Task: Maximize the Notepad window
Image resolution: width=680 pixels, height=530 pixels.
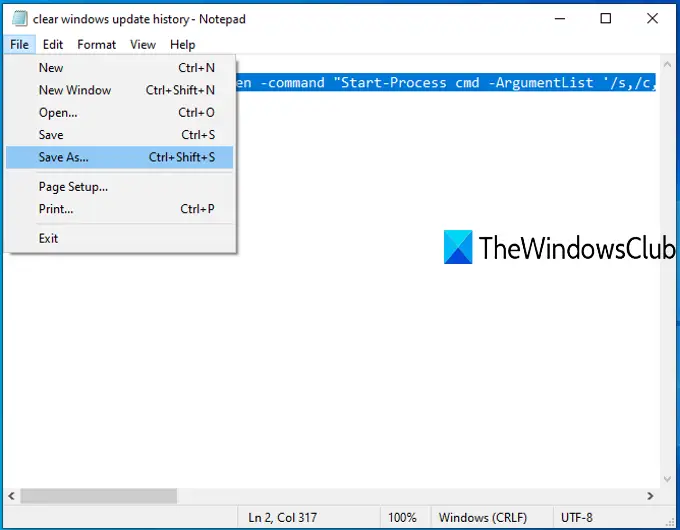Action: (606, 19)
